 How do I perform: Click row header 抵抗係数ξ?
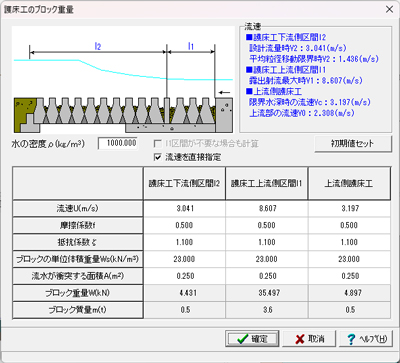point(78,242)
